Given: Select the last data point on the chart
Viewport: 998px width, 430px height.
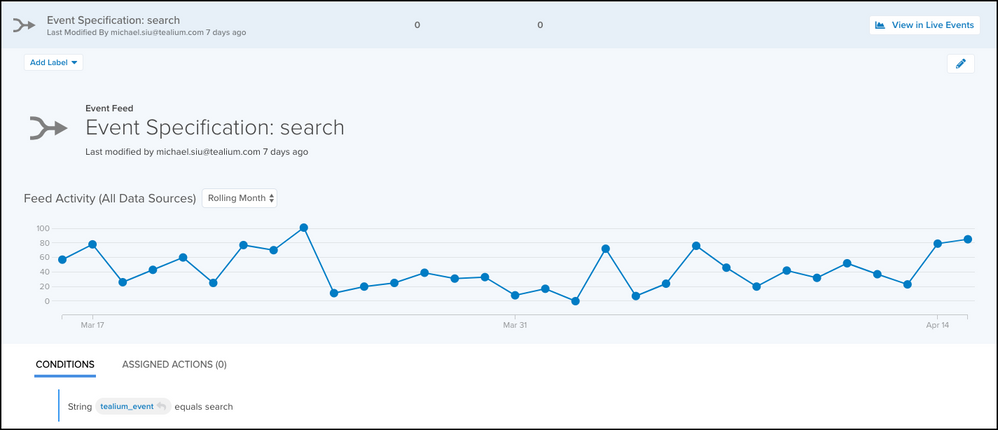Looking at the screenshot, I should (x=968, y=239).
